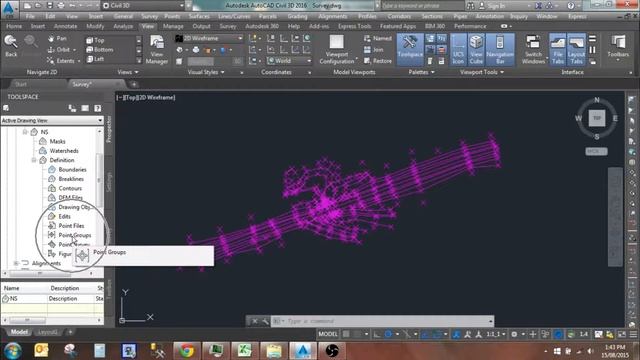
Task: Open Excel from the Windows taskbar
Action: point(244,351)
